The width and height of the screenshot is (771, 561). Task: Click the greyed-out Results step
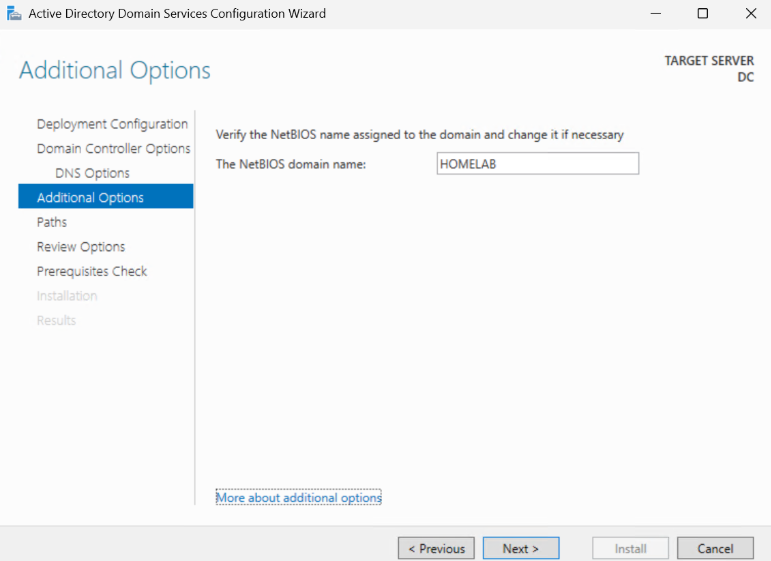coord(56,320)
